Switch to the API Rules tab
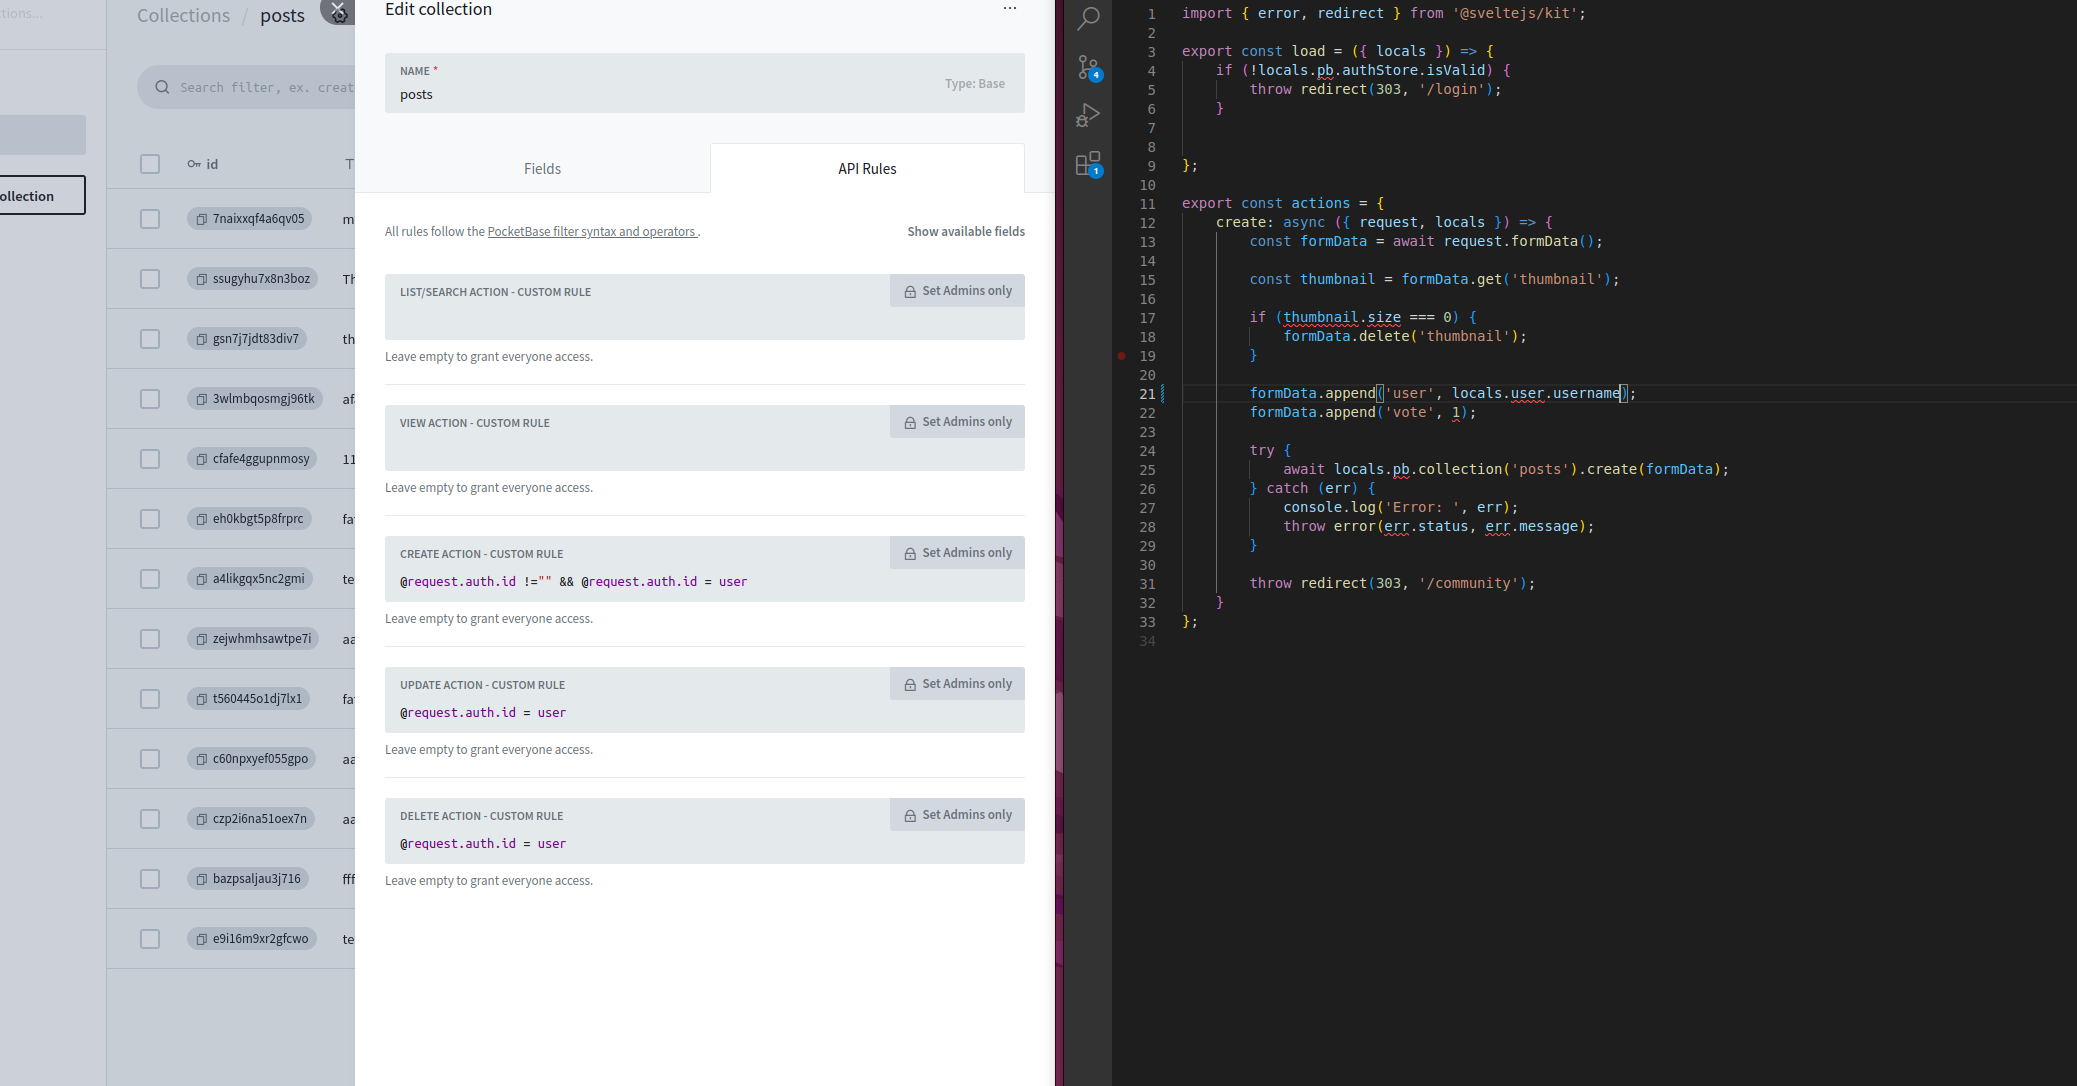The height and width of the screenshot is (1086, 2077). coord(866,168)
